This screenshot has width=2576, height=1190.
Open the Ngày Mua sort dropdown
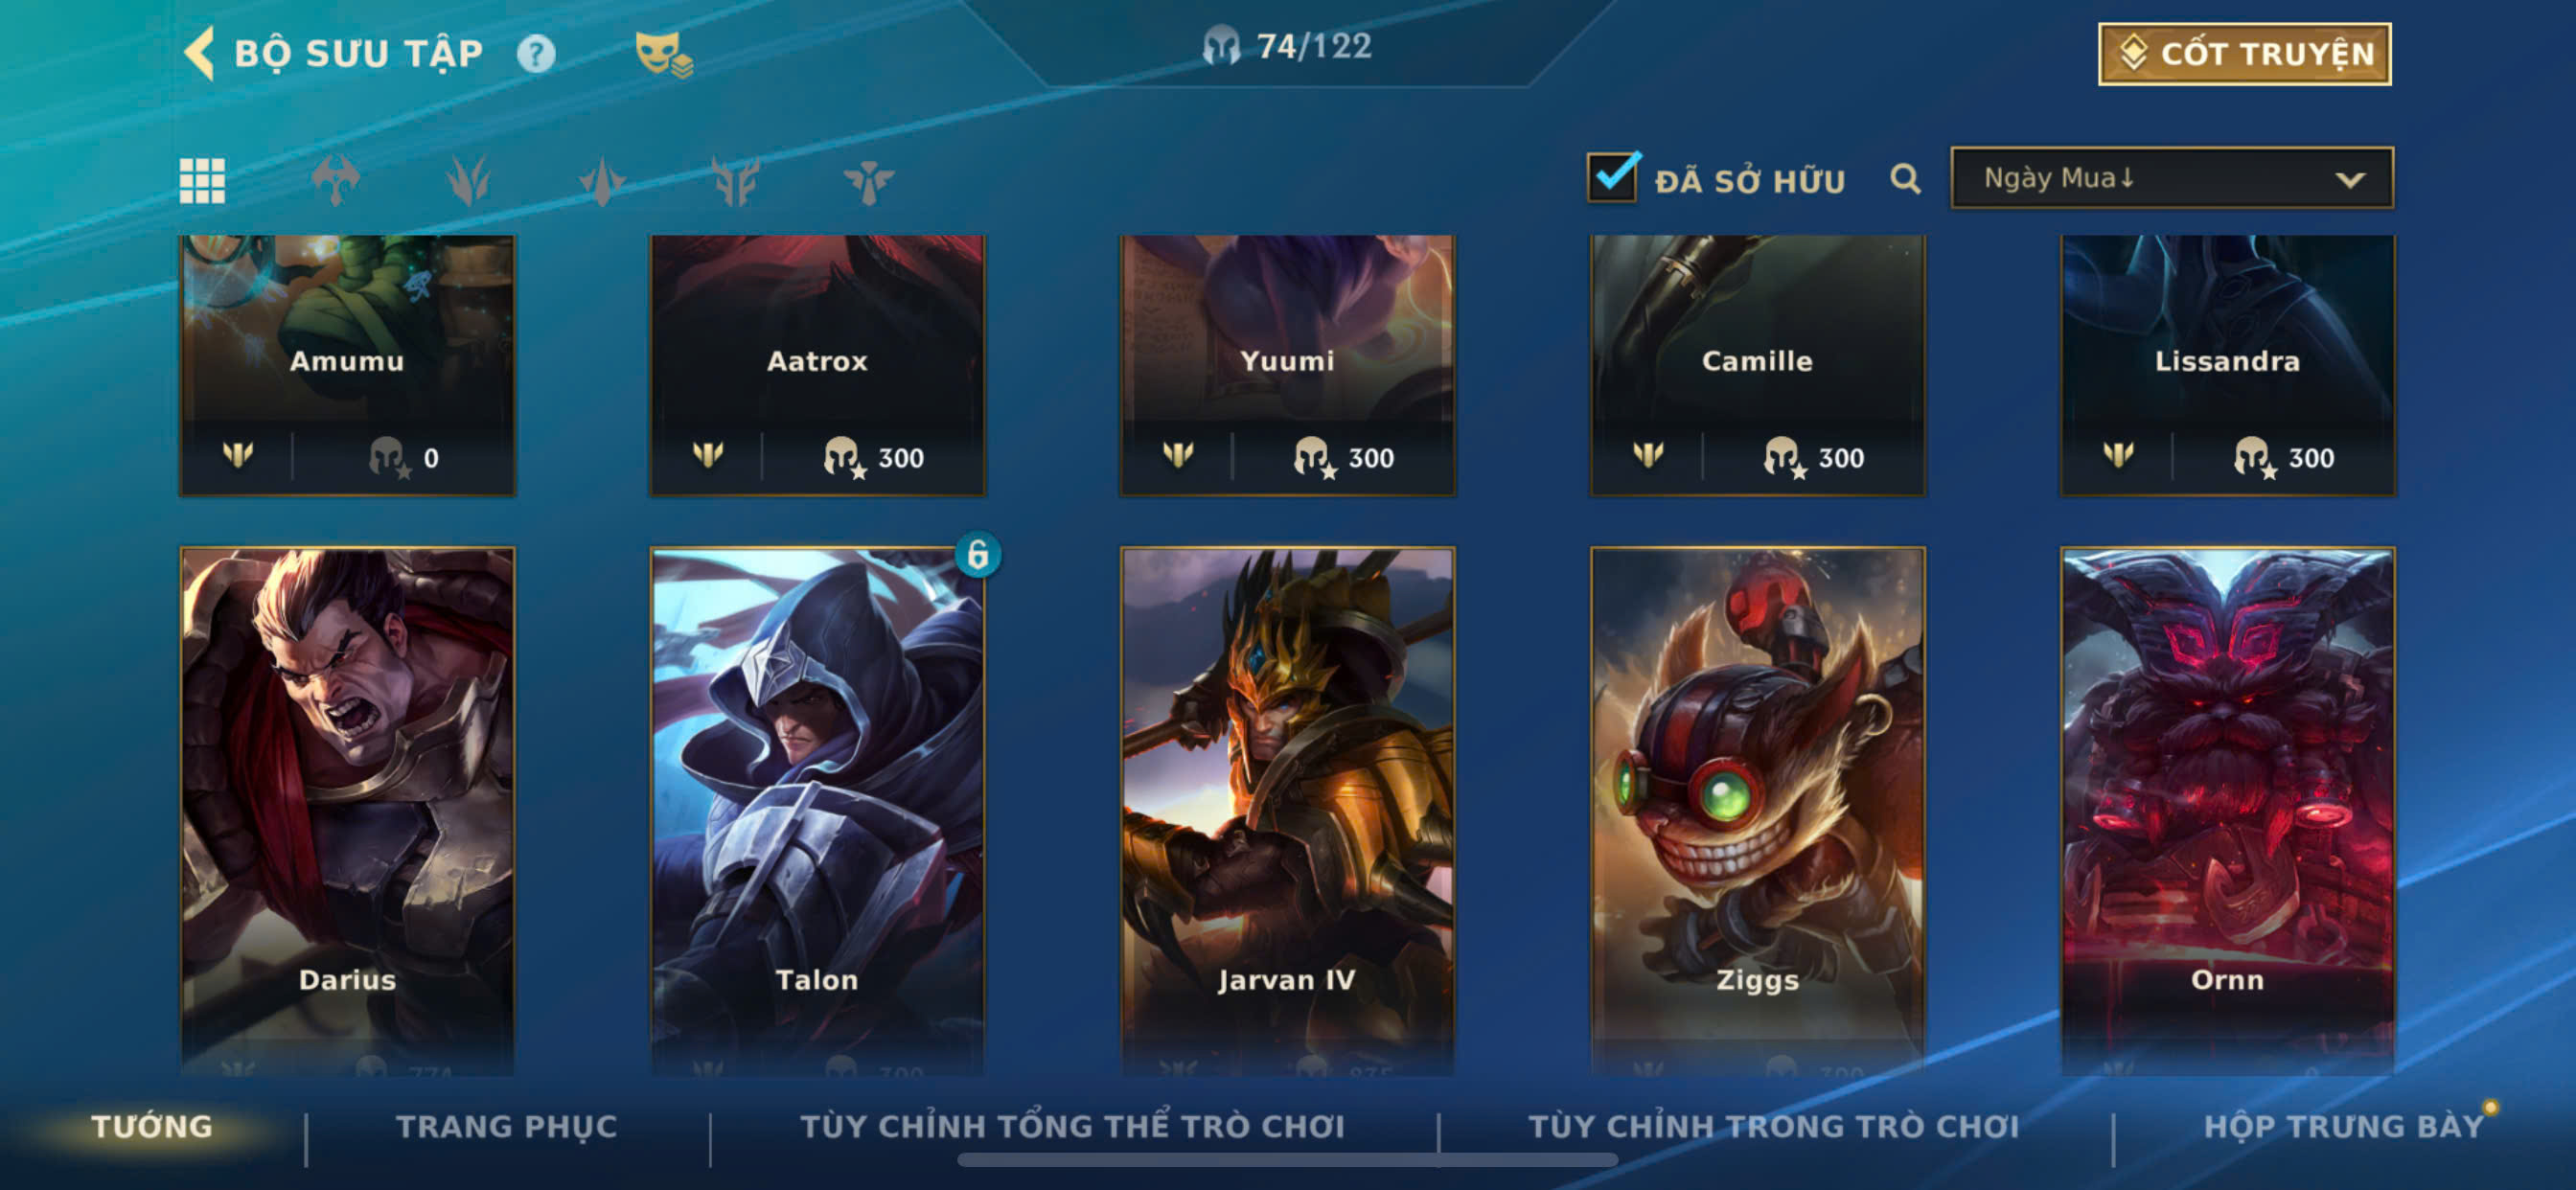point(2172,178)
